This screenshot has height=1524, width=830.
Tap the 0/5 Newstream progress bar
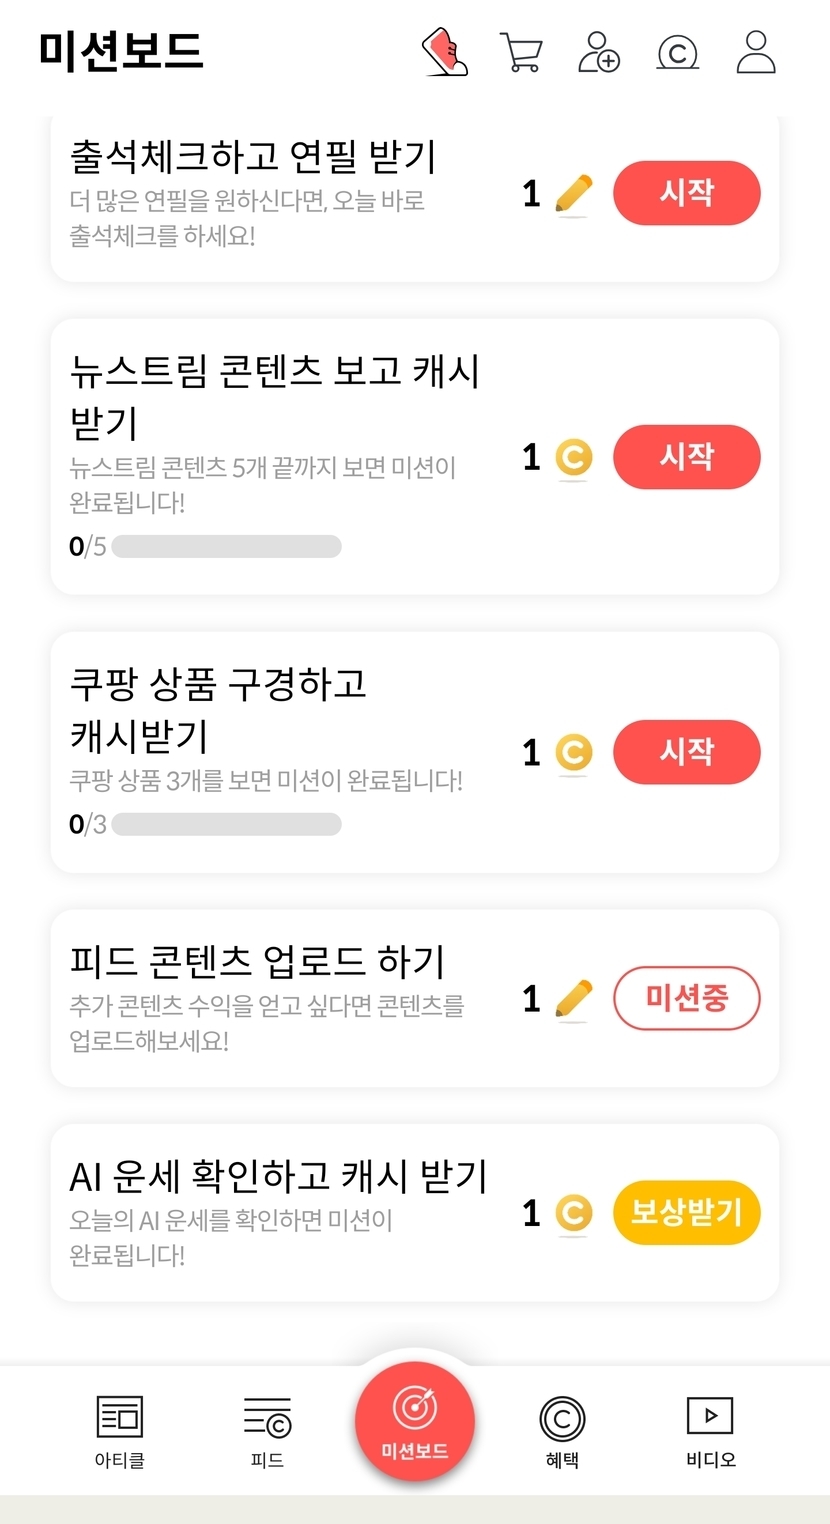(x=226, y=547)
